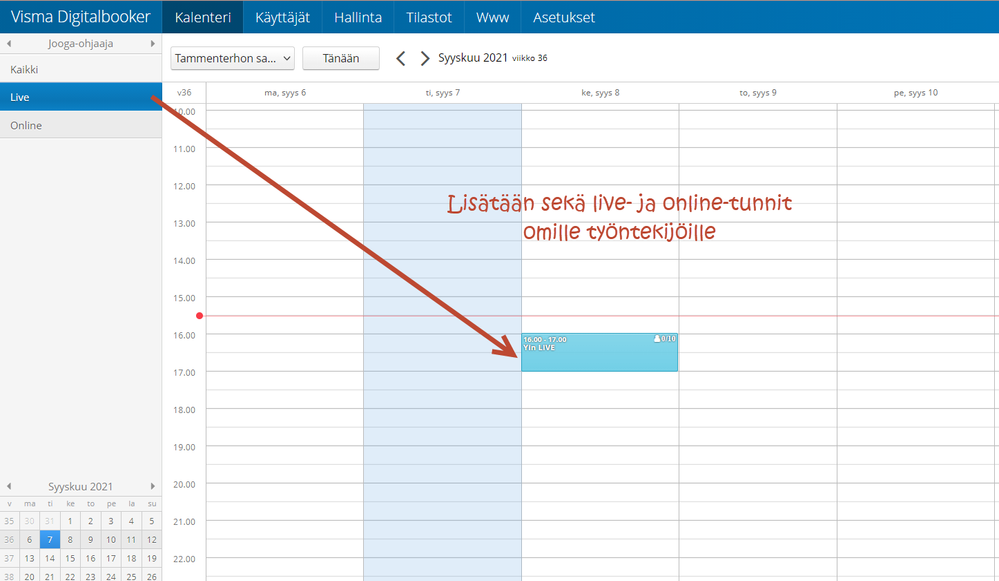999x581 pixels.
Task: Select day 12 in mini calendar
Action: (x=152, y=540)
